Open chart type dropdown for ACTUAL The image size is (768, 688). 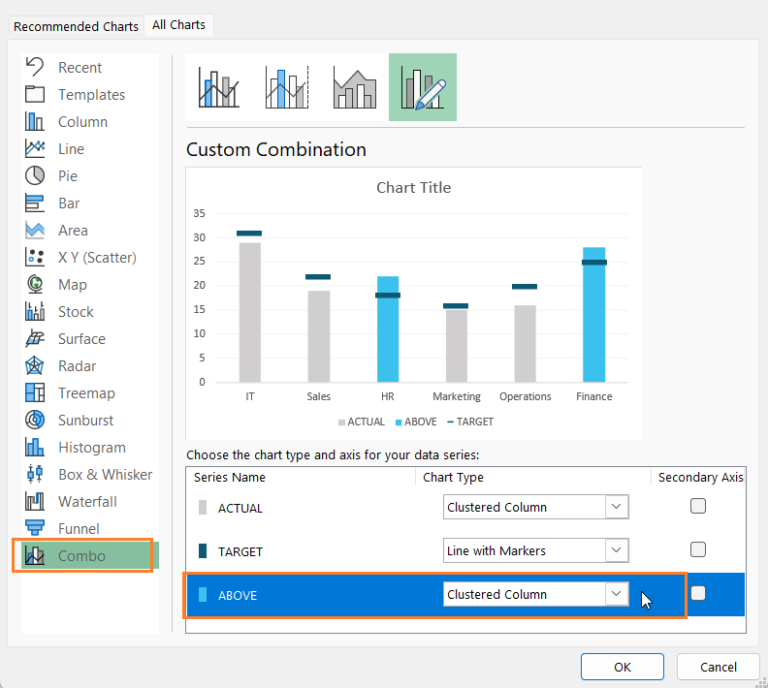pyautogui.click(x=617, y=507)
